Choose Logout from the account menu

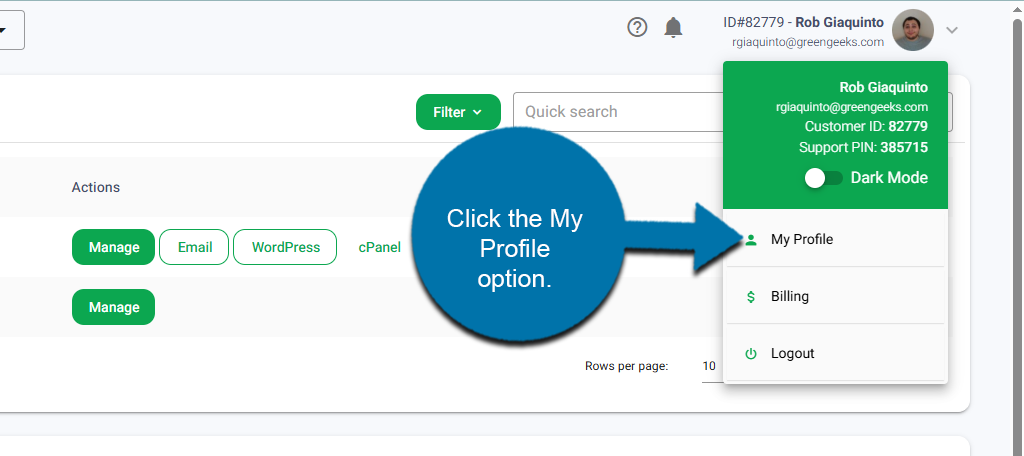(x=792, y=354)
